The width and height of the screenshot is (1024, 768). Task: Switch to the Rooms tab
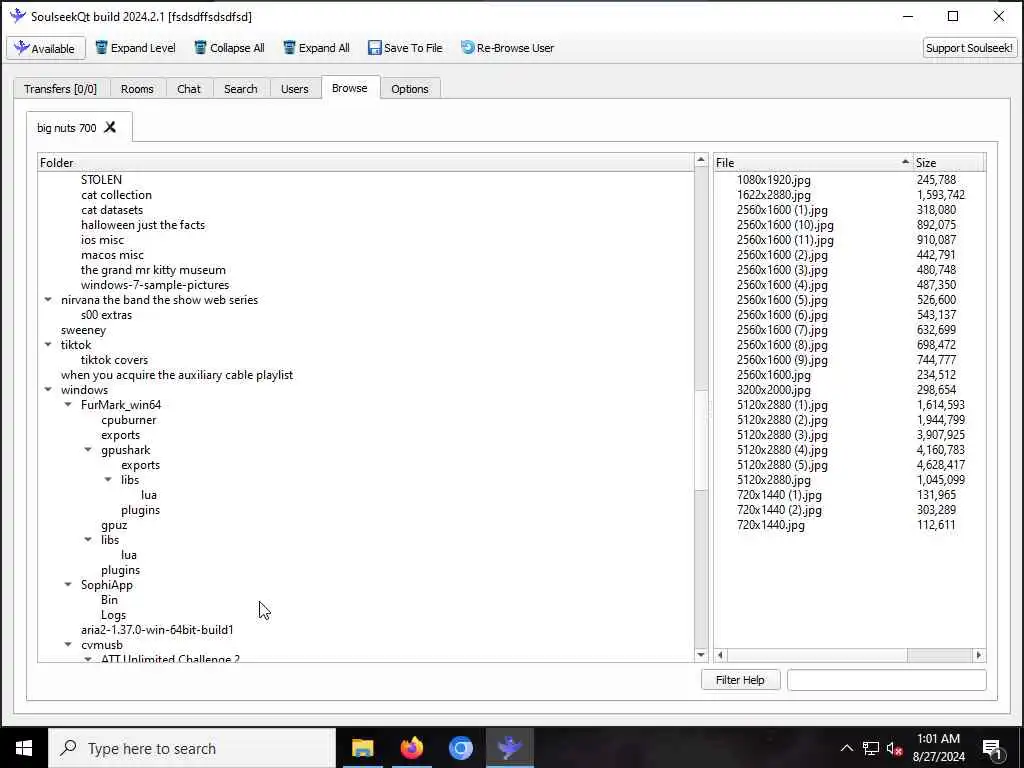coord(137,89)
